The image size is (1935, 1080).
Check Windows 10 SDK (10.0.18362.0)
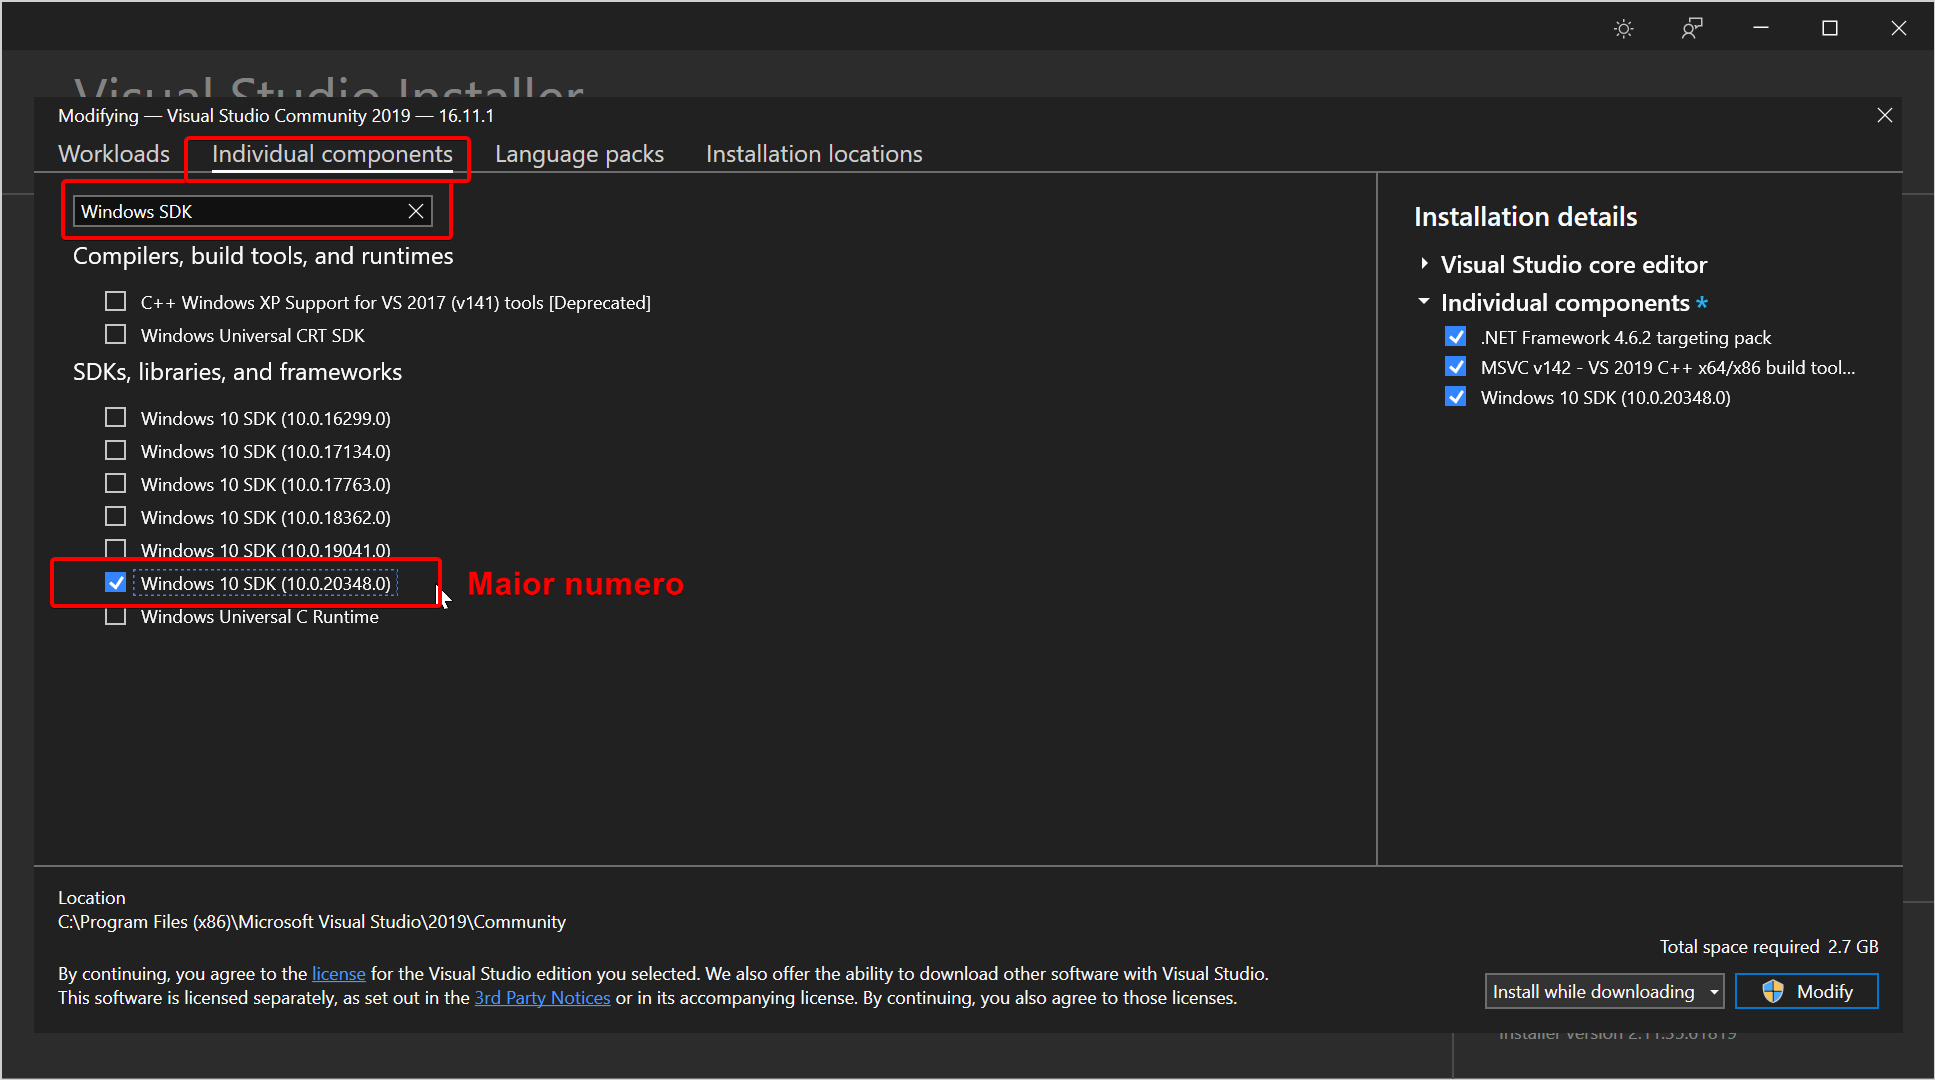coord(116,516)
